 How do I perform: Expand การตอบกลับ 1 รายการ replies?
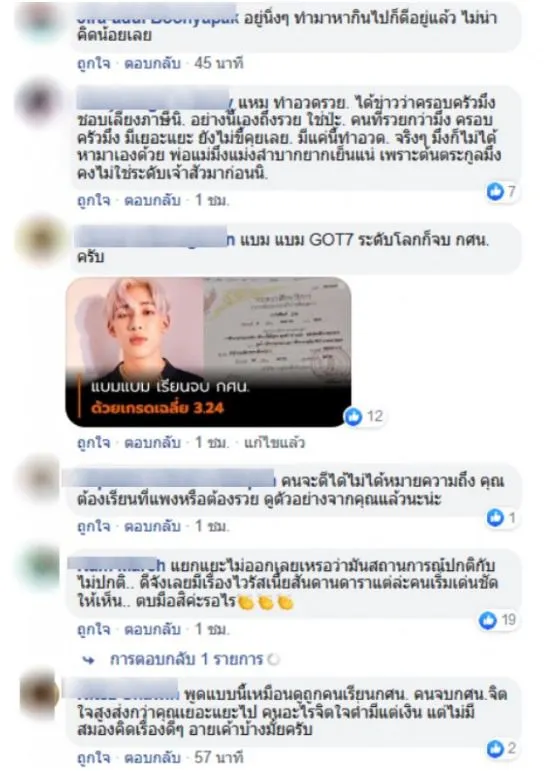point(186,659)
